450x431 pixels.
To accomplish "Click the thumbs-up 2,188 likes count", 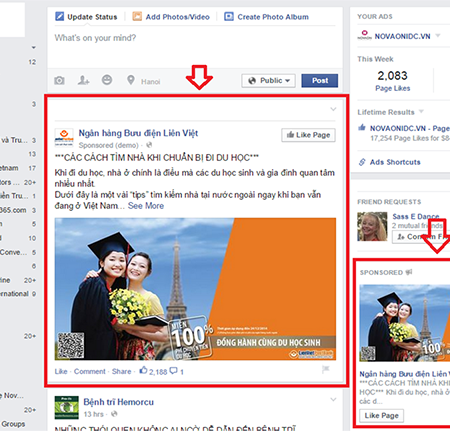I will pyautogui.click(x=153, y=371).
